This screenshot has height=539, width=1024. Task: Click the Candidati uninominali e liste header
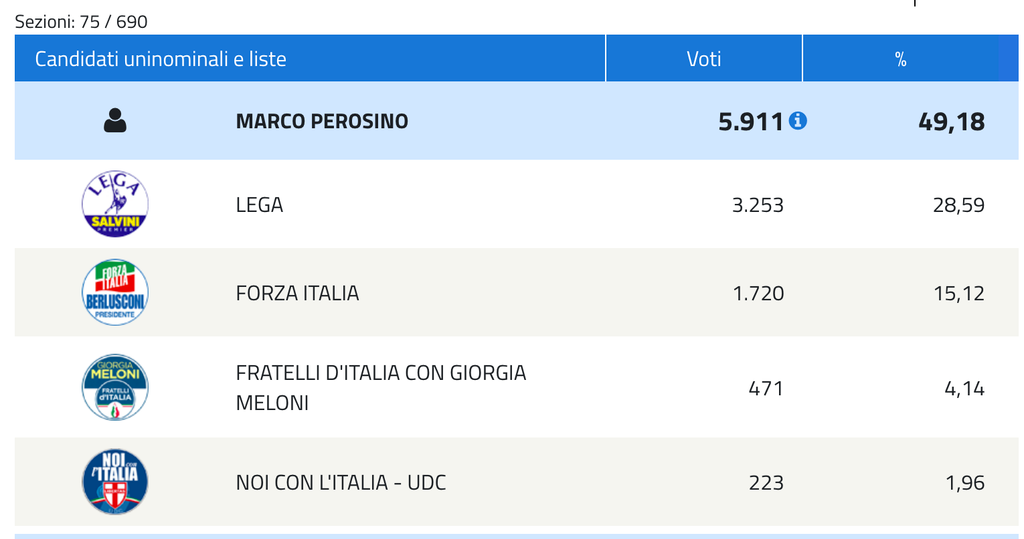click(x=161, y=59)
